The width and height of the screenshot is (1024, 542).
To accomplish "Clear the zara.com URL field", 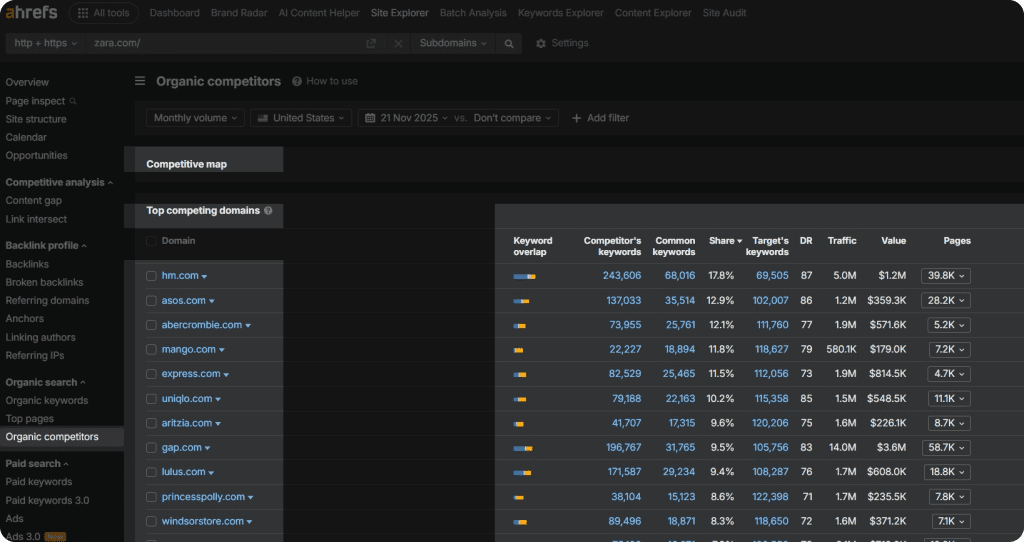I will coord(398,43).
